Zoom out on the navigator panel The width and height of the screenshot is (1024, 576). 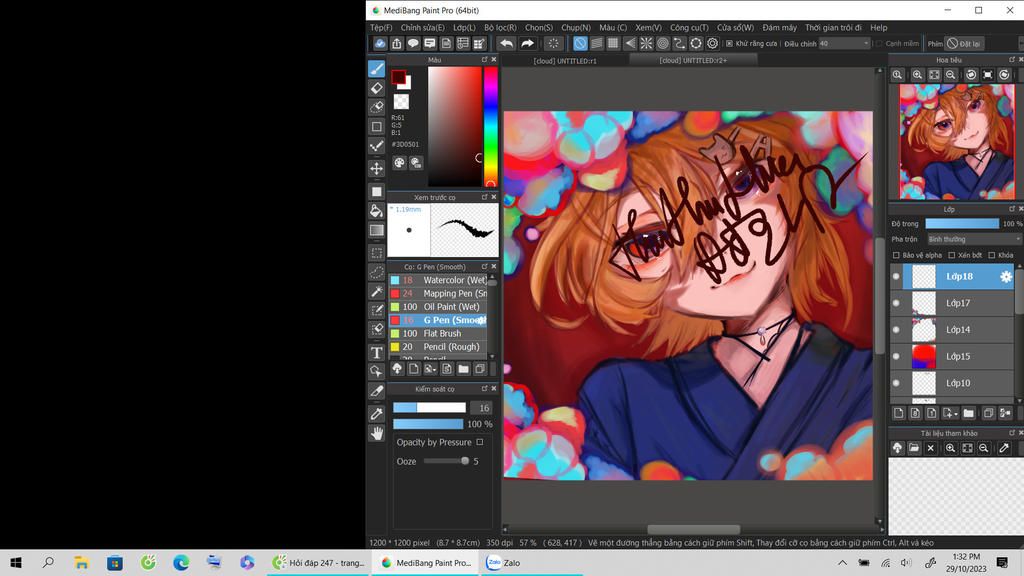pos(951,75)
